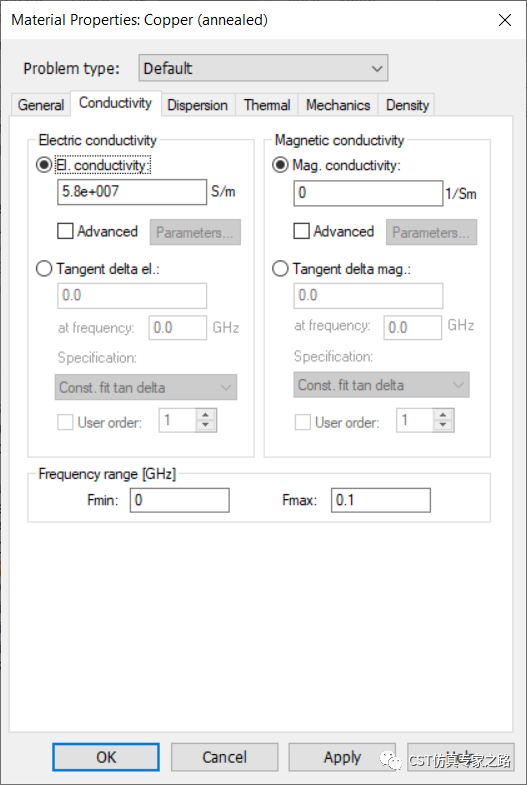
Task: Switch to the Thermal tab
Action: coord(267,105)
